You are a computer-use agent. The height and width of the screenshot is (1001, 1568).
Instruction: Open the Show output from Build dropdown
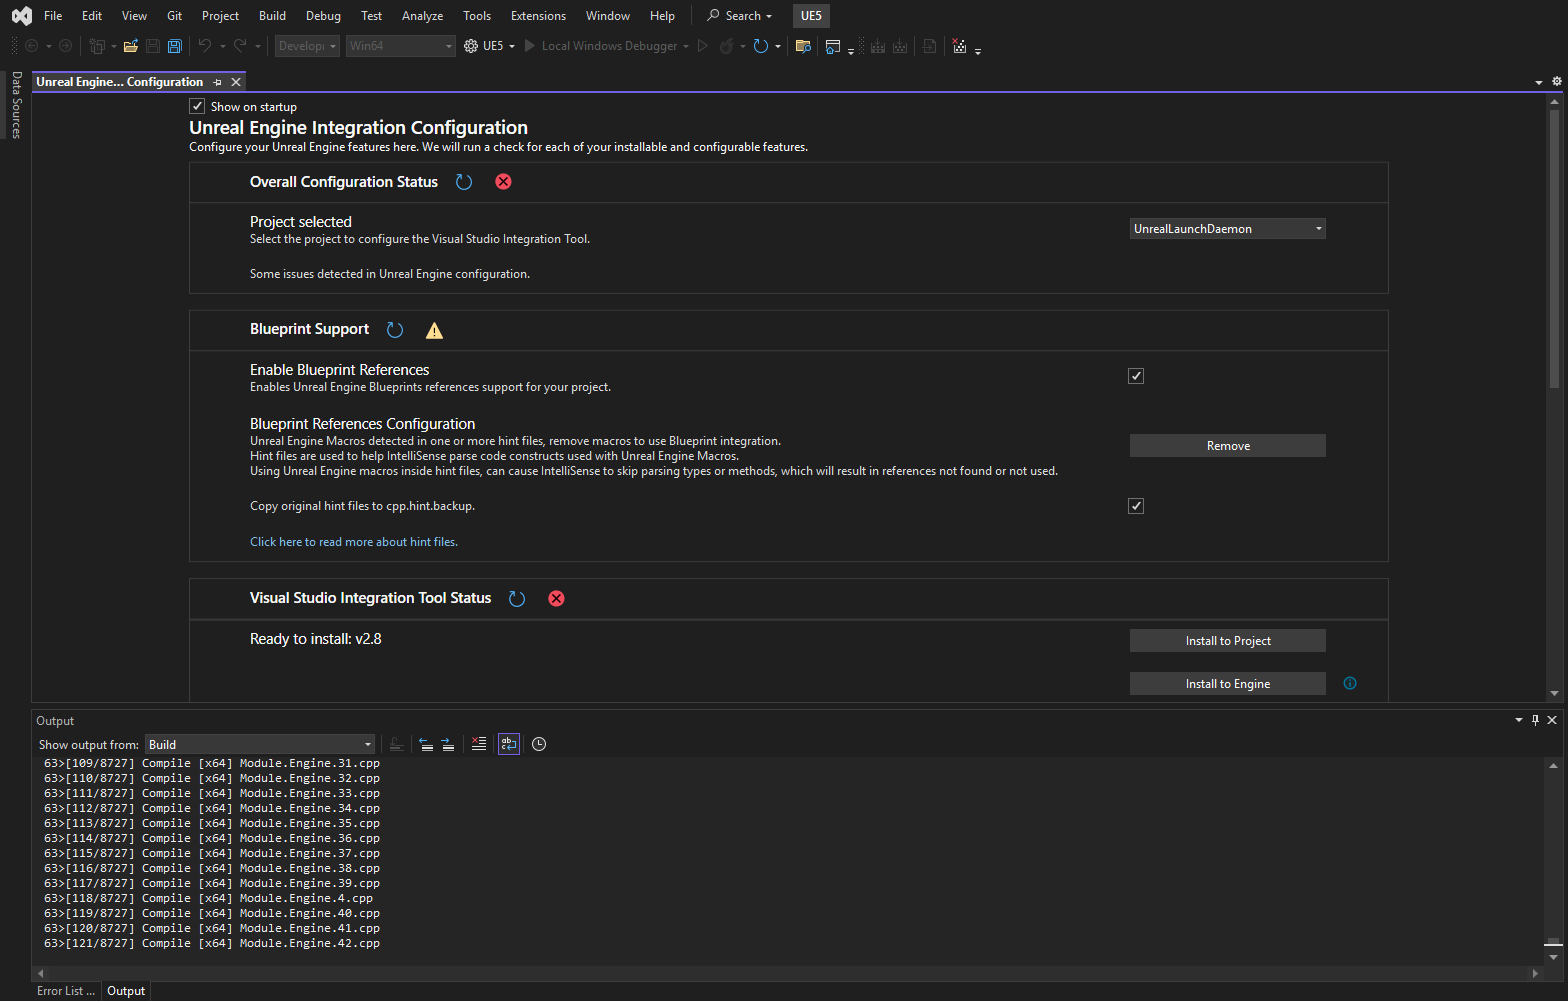260,744
